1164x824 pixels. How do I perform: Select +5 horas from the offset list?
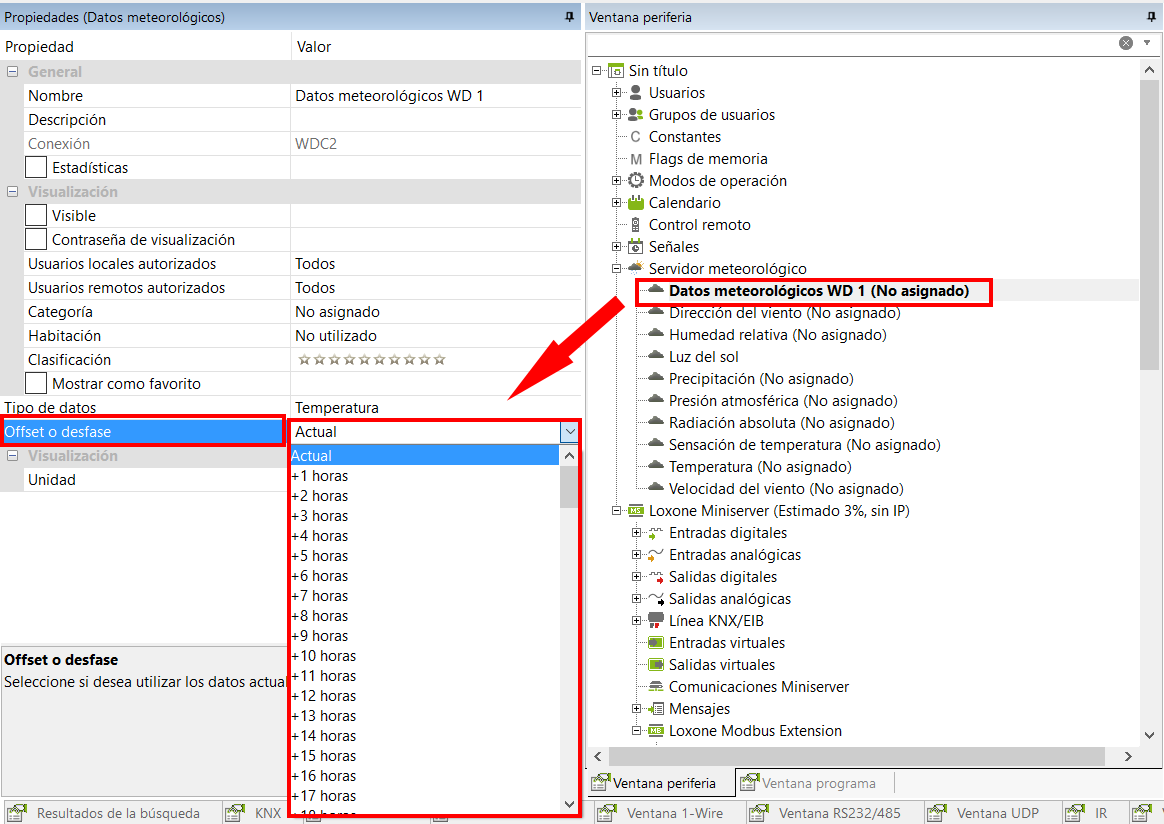tap(320, 556)
